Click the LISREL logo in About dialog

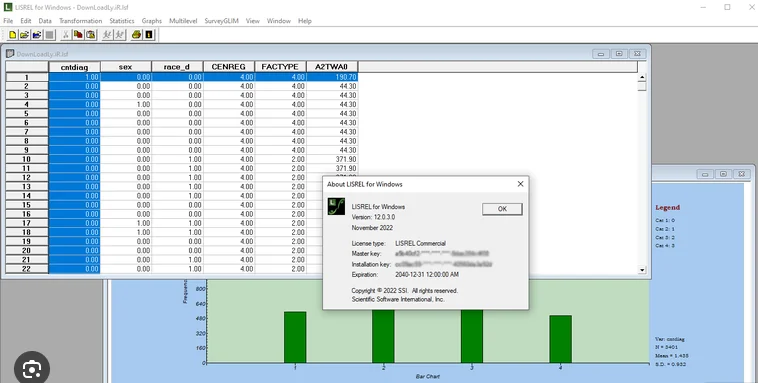pyautogui.click(x=336, y=206)
